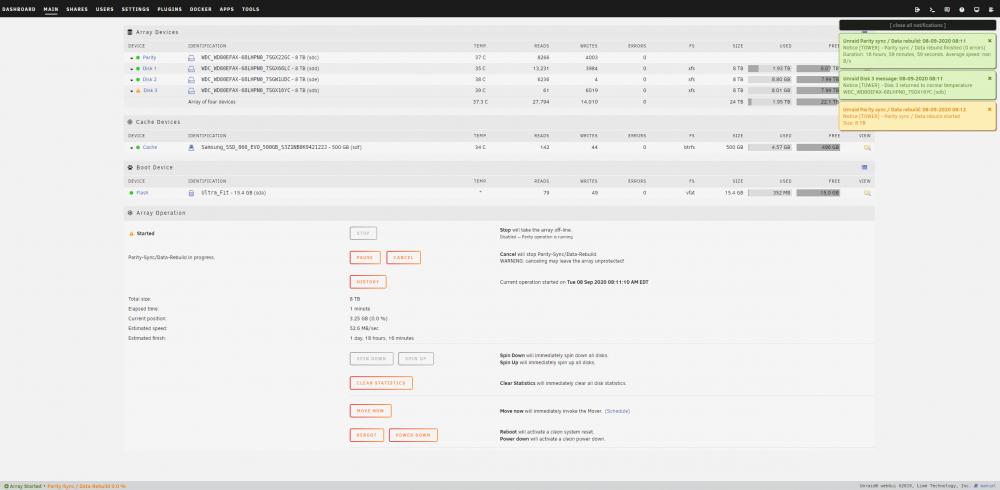1000x490 pixels.
Task: Open the Cache device link
Action: (x=150, y=147)
